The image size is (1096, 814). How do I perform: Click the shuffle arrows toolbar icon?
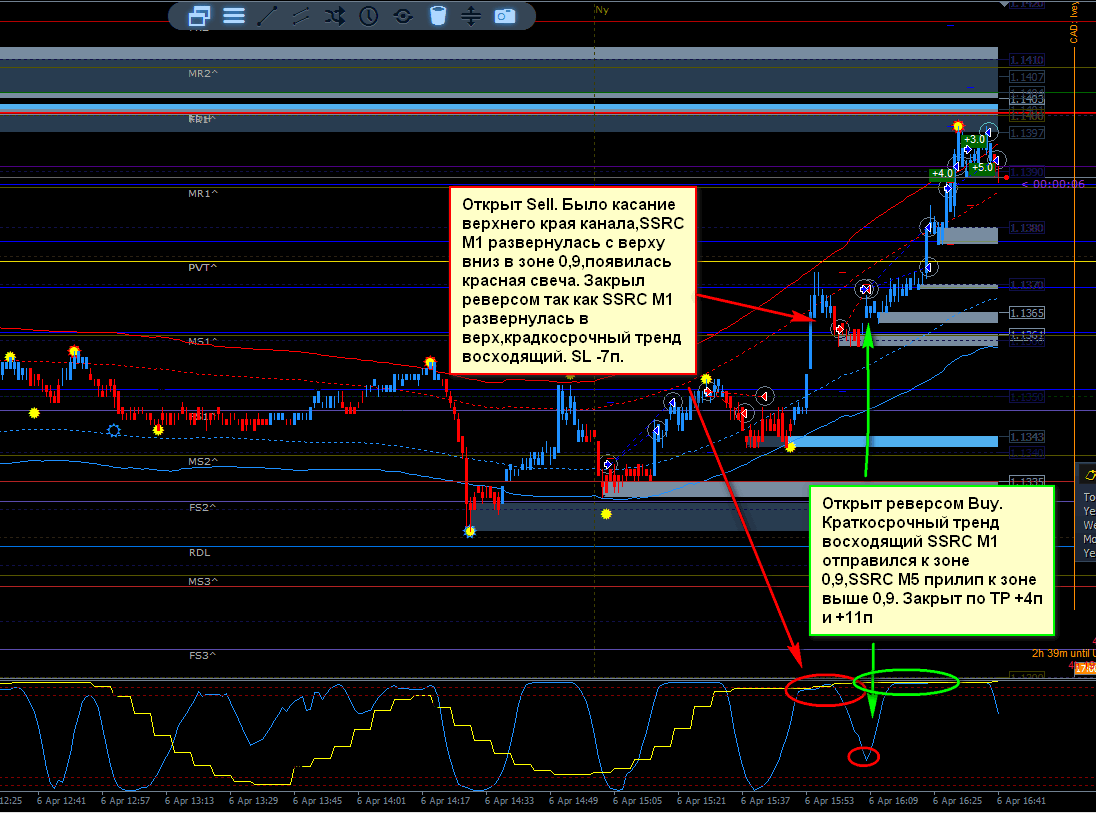click(335, 15)
